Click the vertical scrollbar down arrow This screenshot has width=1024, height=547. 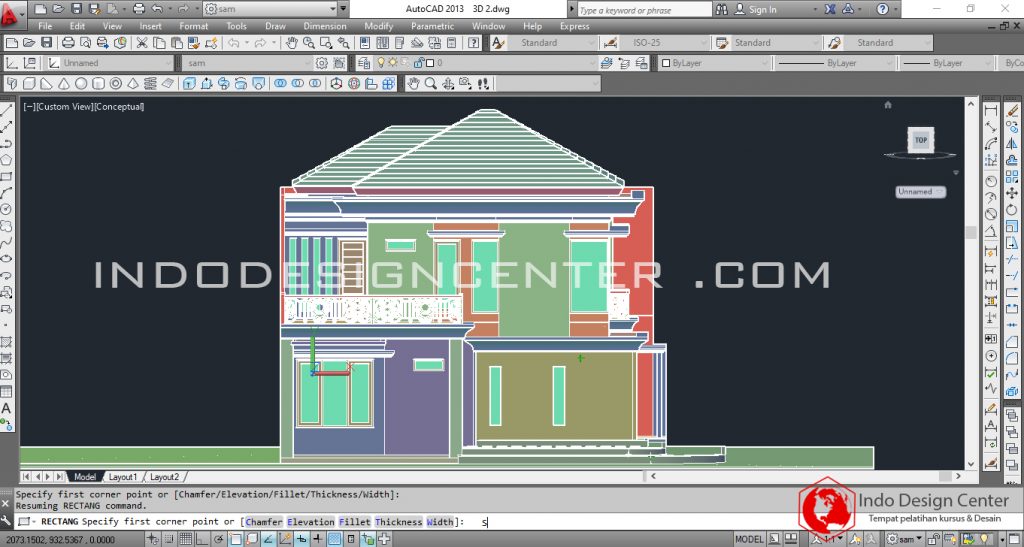coord(970,464)
